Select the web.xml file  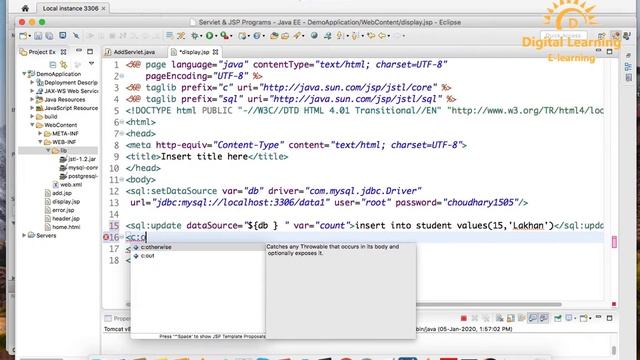(67, 184)
